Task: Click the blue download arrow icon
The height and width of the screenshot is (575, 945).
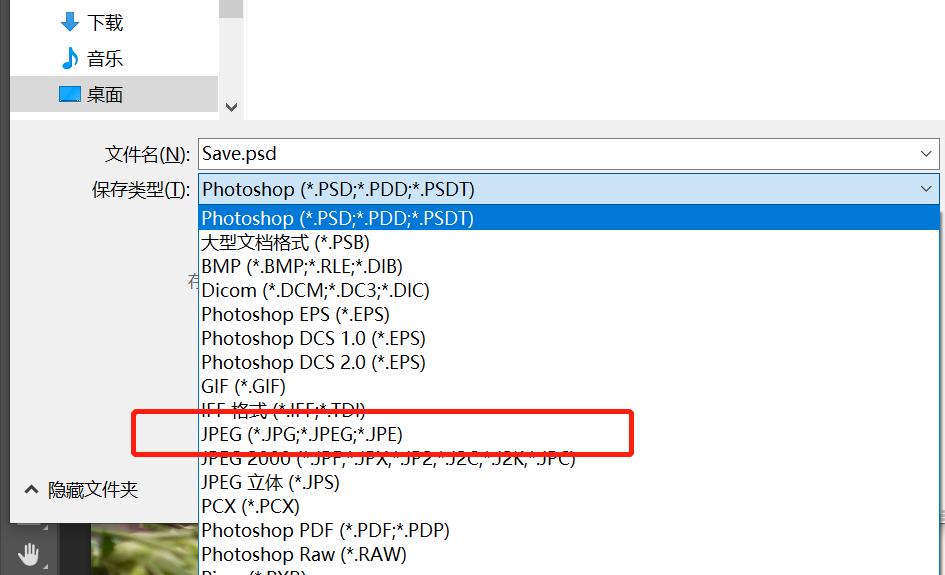Action: [x=70, y=22]
